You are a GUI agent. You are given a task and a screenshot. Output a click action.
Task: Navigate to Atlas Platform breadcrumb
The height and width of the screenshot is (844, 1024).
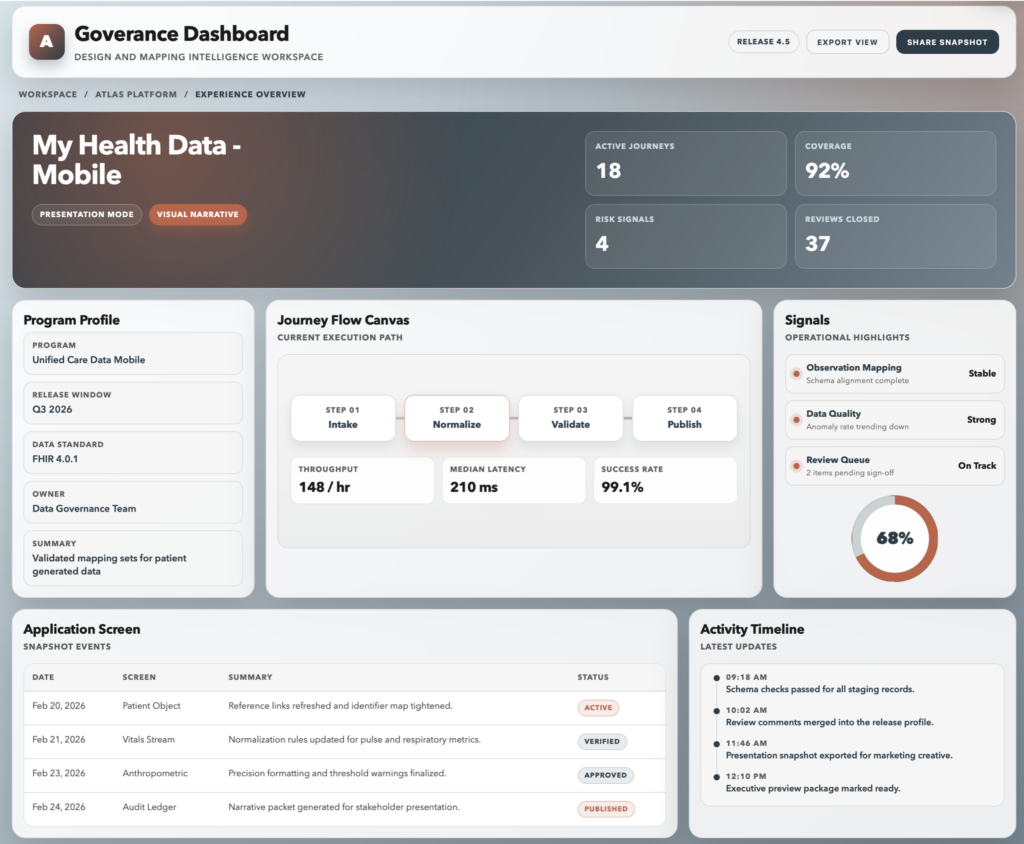pos(137,94)
